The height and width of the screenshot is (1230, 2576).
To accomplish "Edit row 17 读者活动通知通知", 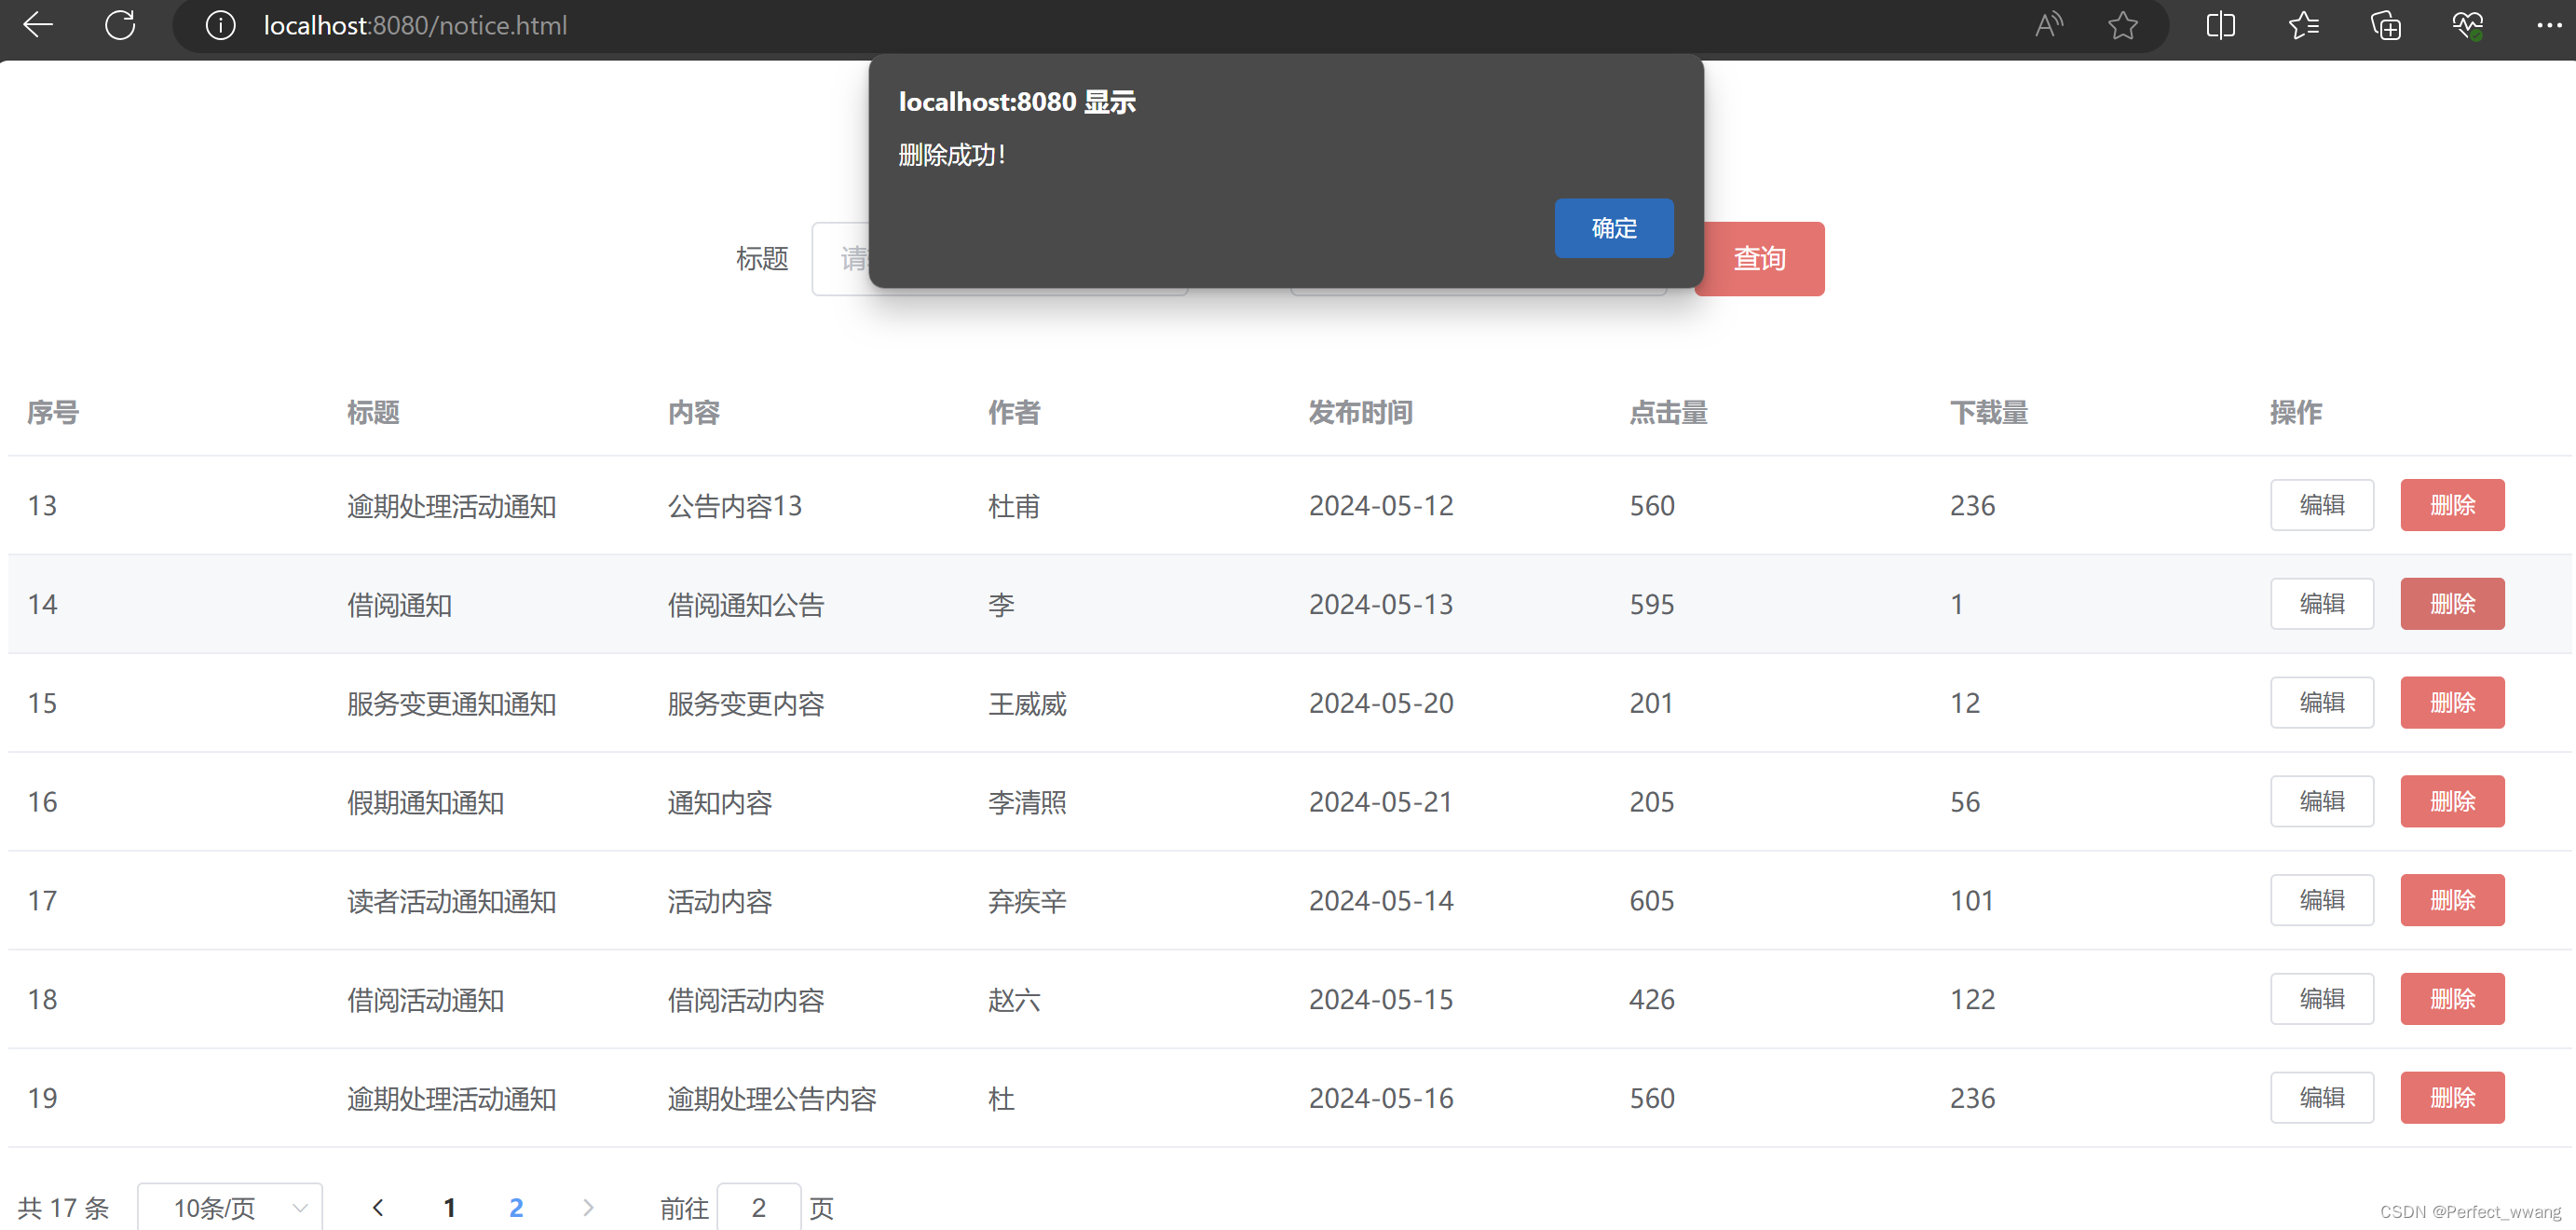I will (x=2321, y=900).
